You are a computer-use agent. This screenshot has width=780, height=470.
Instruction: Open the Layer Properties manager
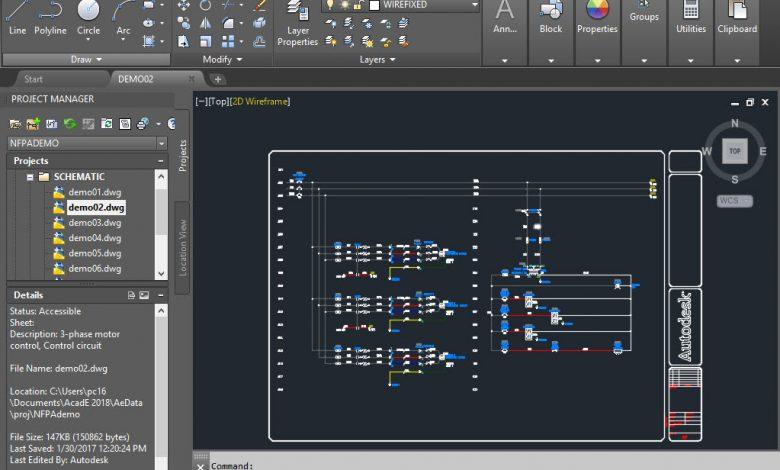pyautogui.click(x=297, y=24)
